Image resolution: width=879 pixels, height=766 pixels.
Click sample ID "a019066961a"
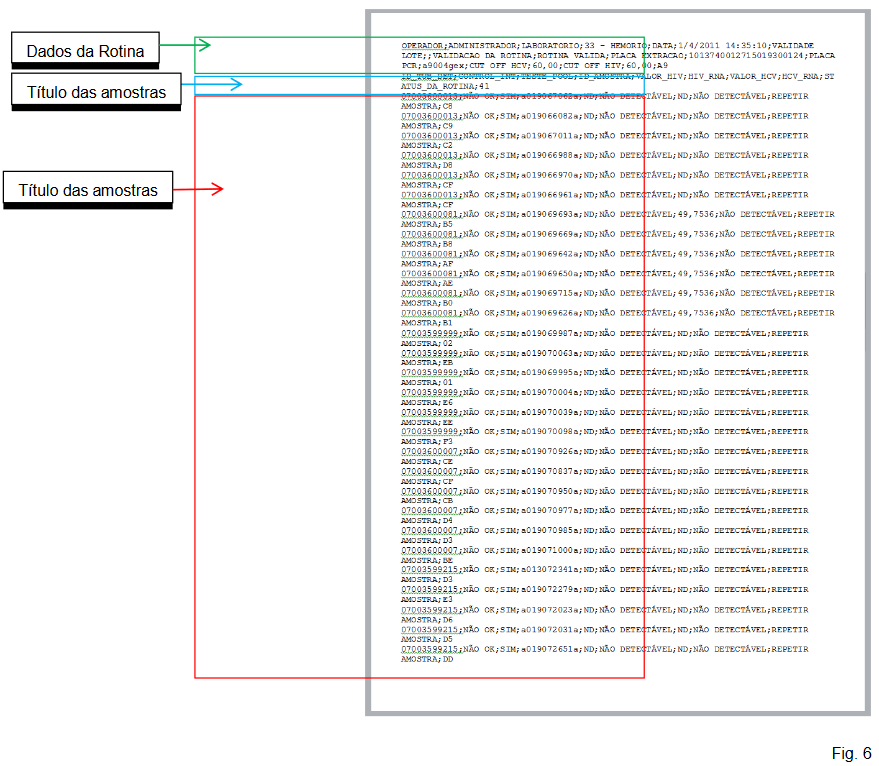(x=550, y=195)
